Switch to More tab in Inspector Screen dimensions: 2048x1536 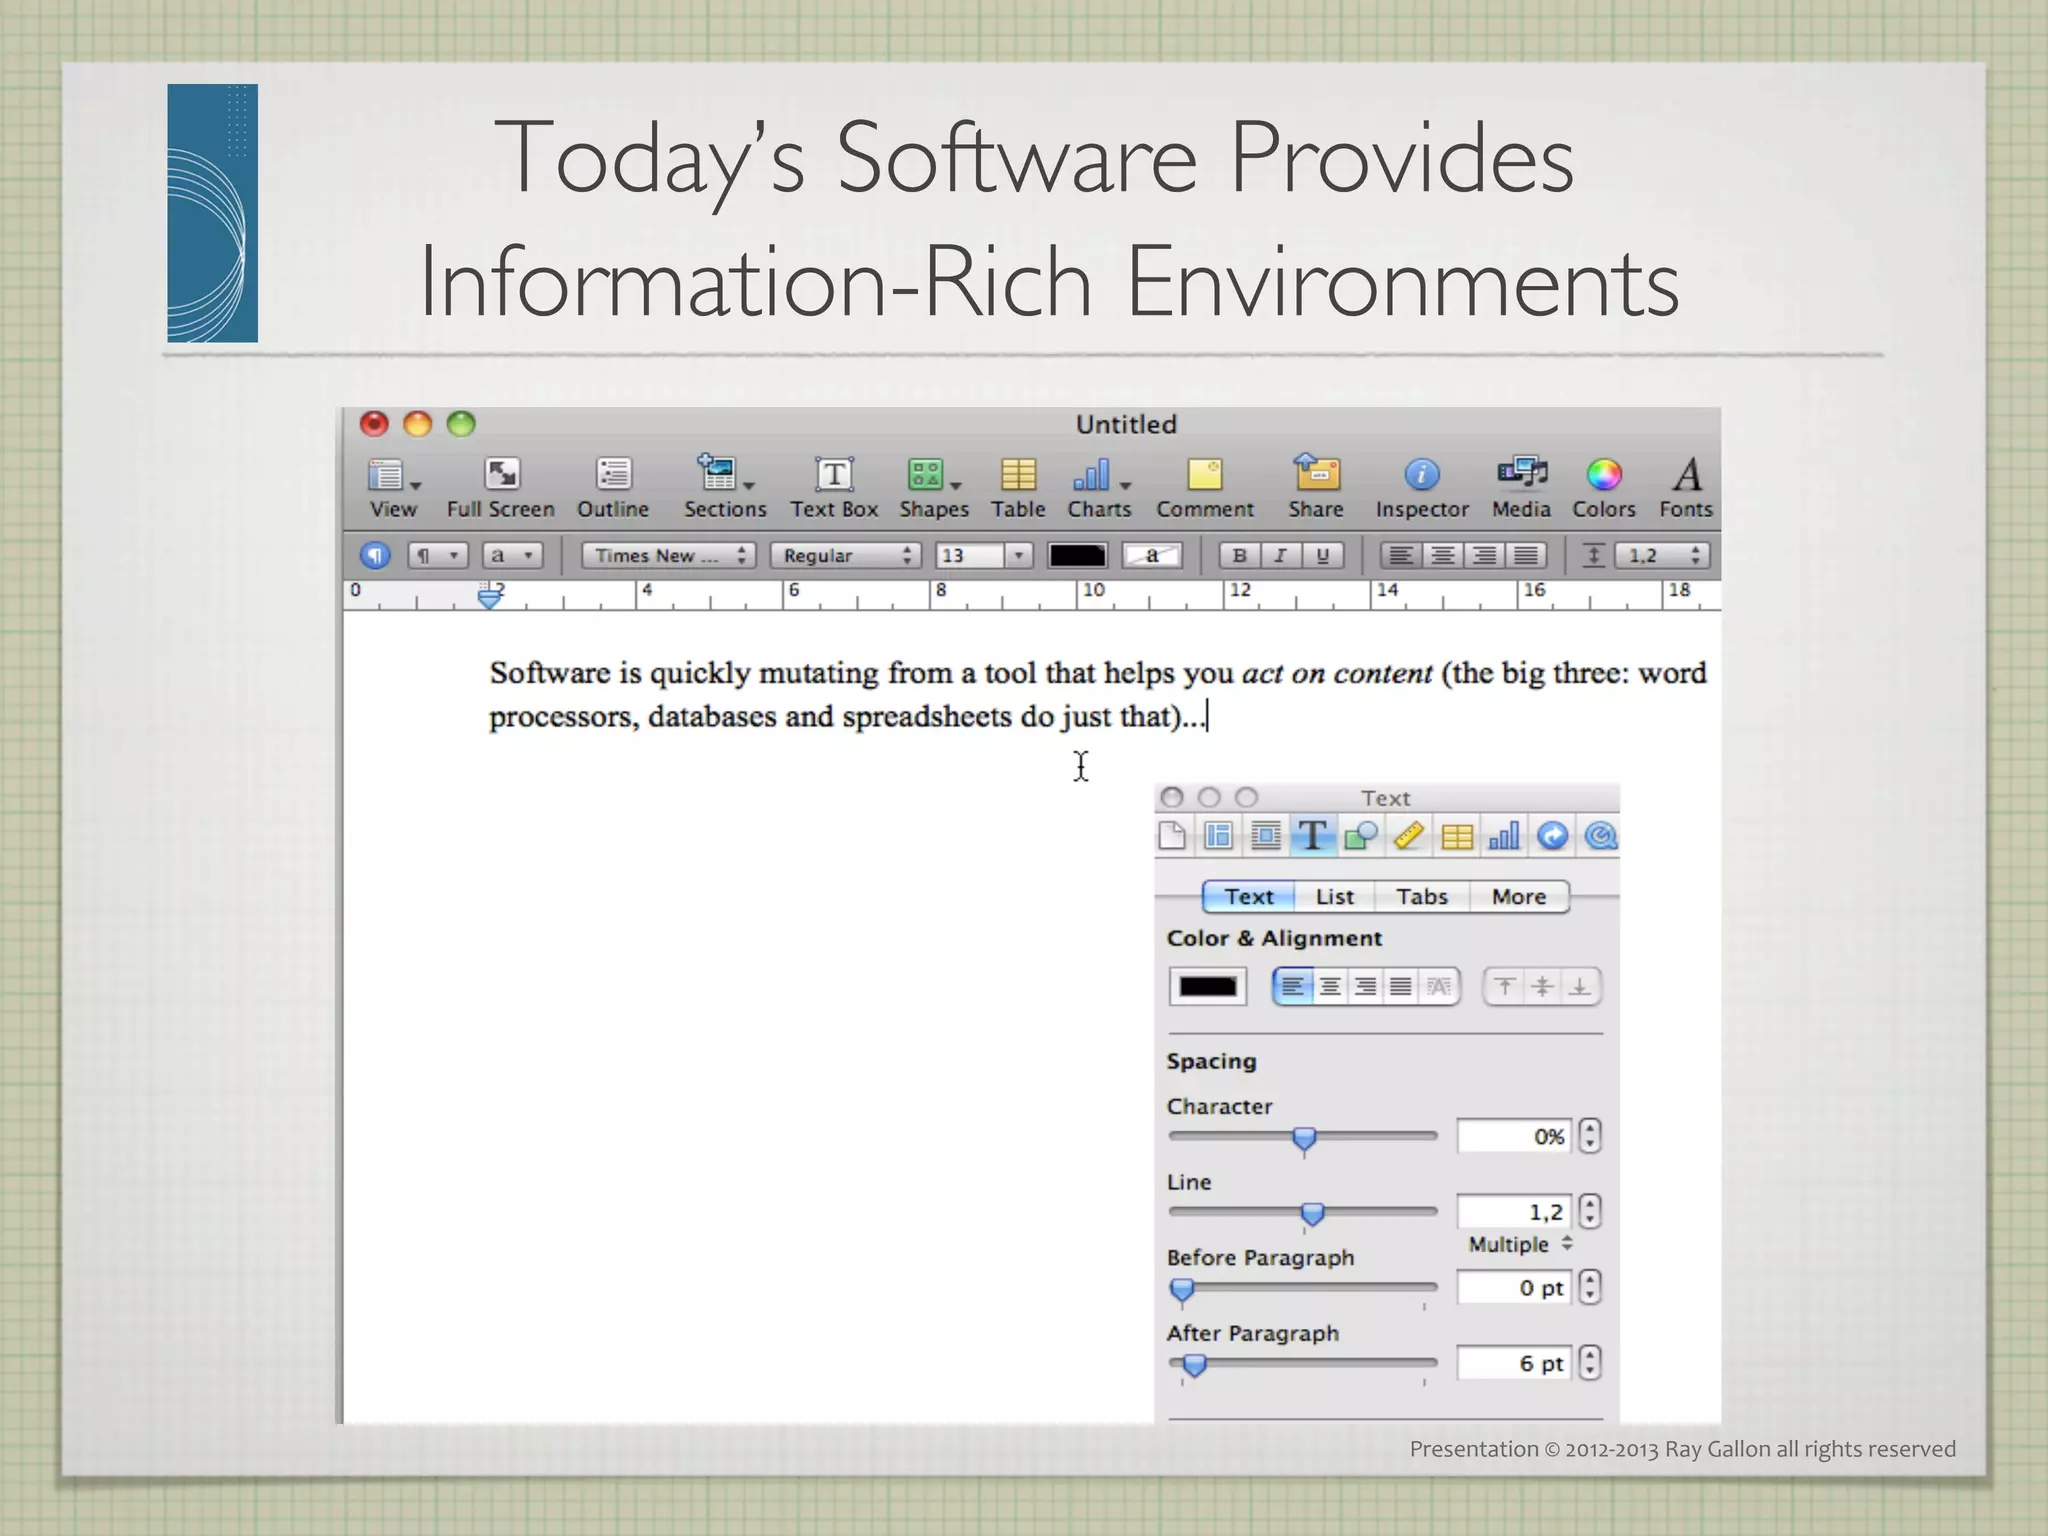(1519, 896)
